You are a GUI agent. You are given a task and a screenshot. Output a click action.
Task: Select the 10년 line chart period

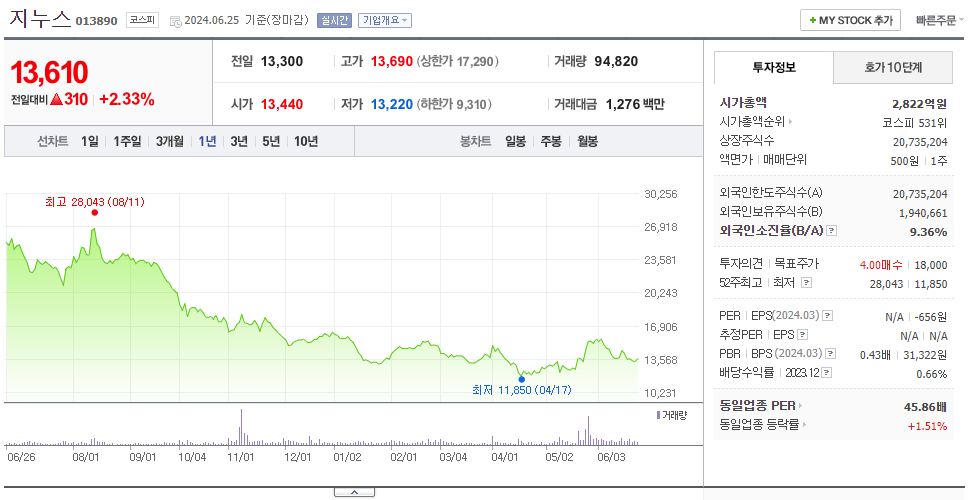tap(306, 141)
